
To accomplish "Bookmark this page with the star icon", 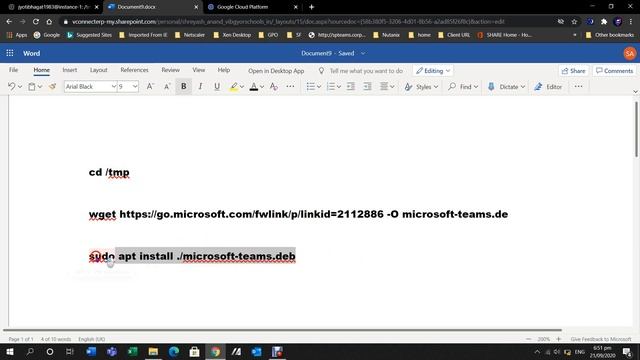I will point(574,22).
